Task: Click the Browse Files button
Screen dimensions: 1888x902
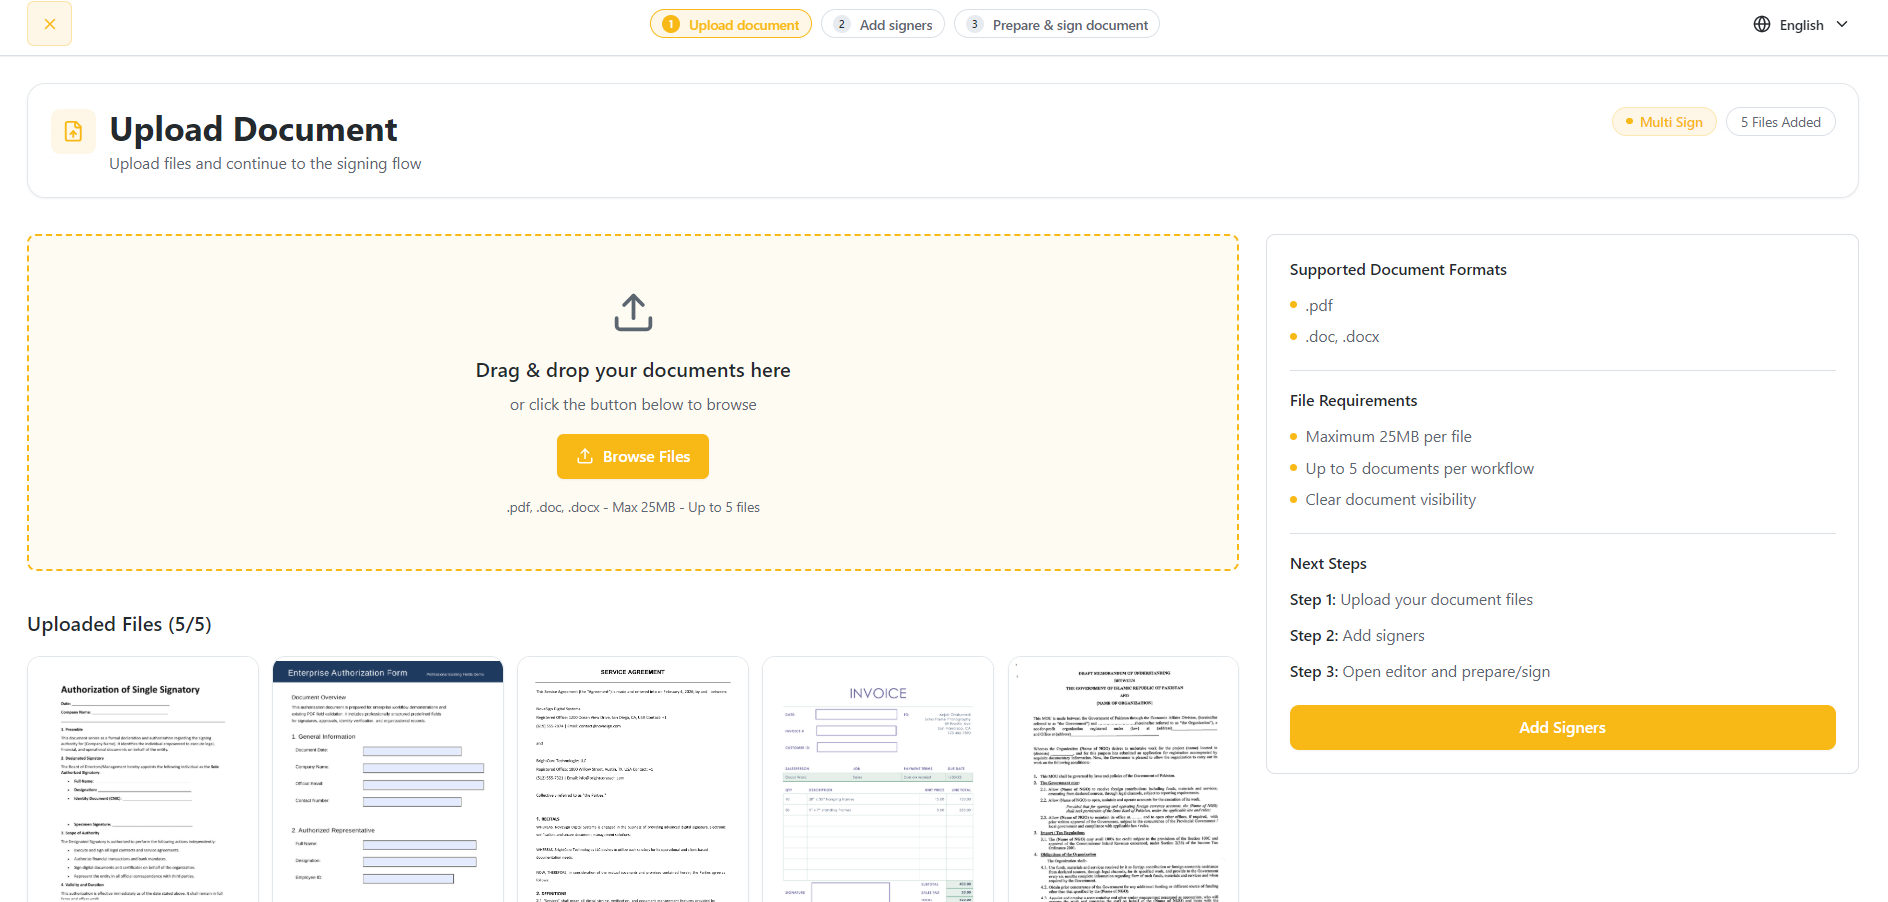Action: tap(633, 456)
